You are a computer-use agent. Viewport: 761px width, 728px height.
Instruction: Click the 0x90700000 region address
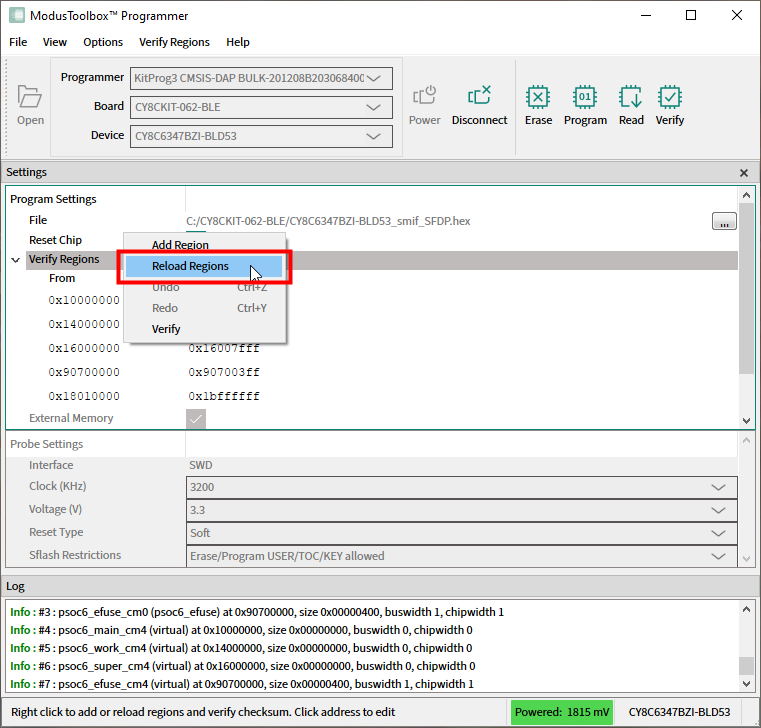click(84, 373)
